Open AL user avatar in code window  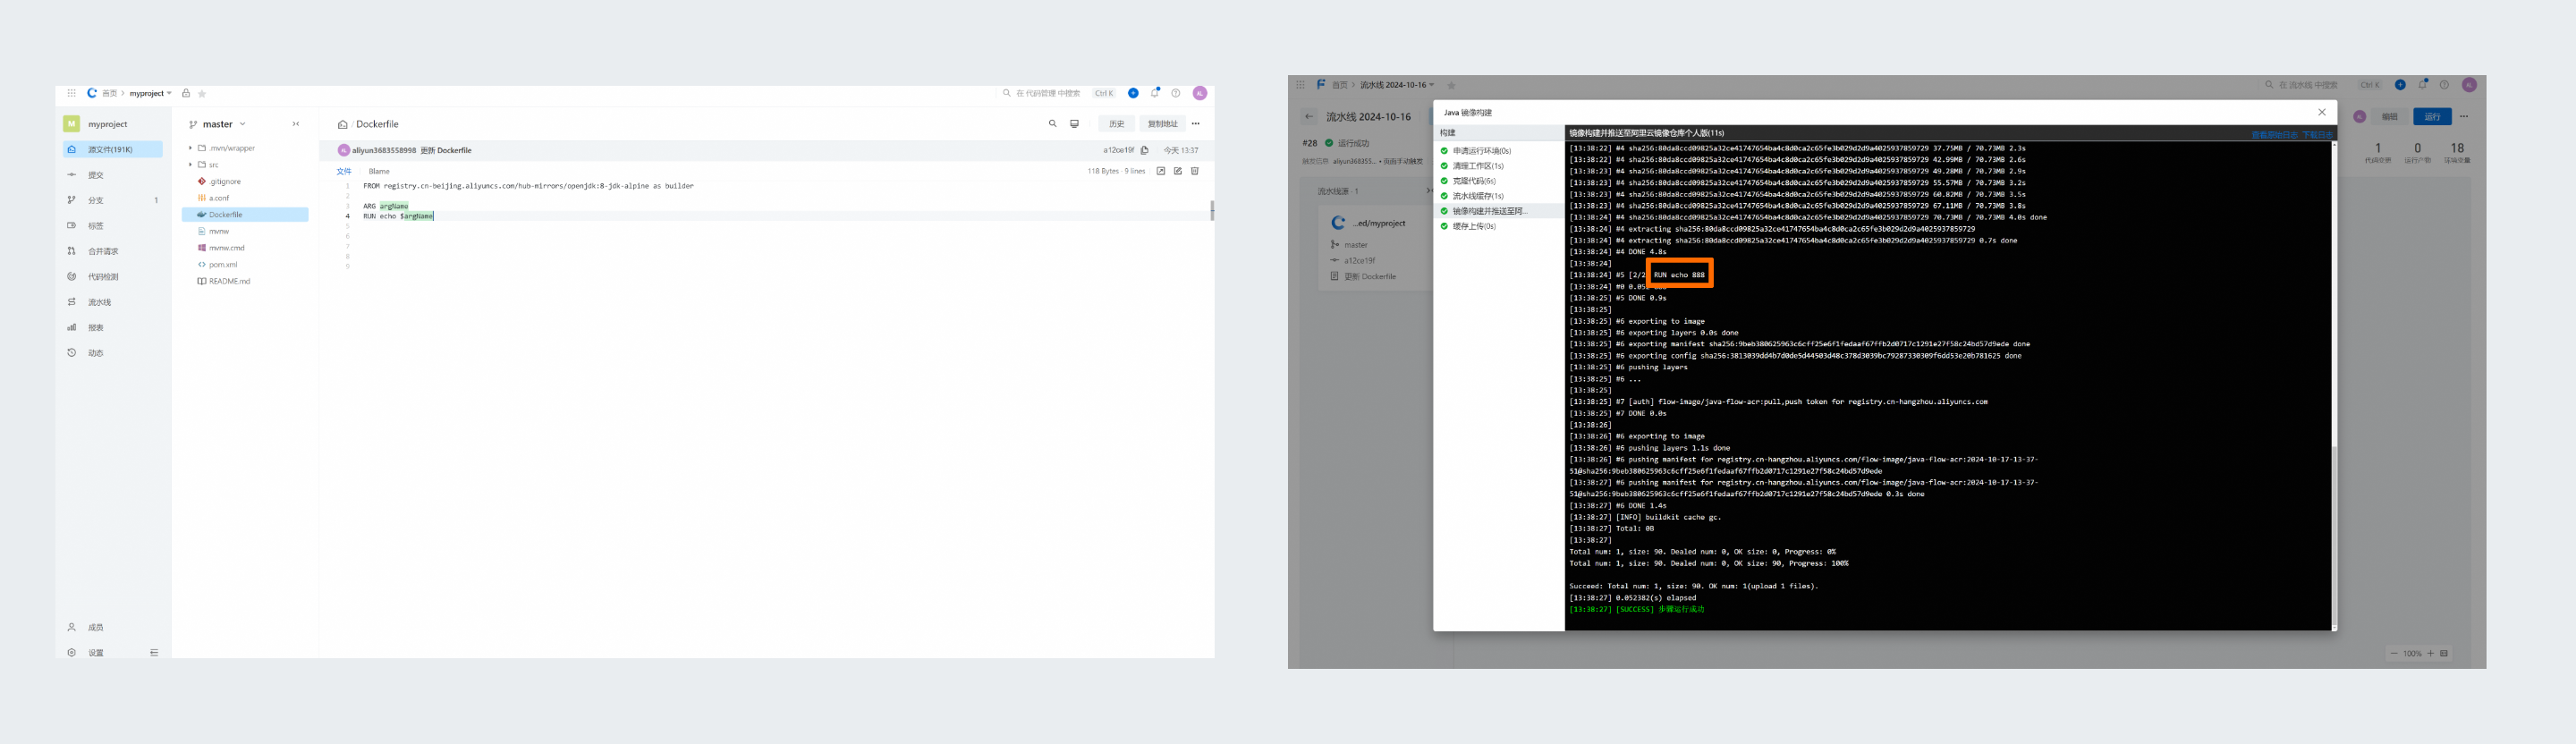point(1200,93)
